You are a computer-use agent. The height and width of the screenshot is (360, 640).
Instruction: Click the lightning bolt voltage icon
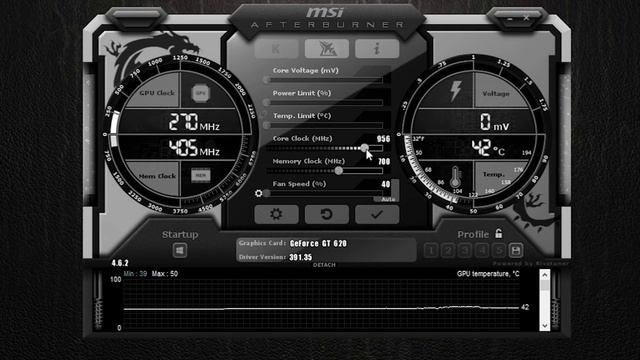(x=456, y=91)
